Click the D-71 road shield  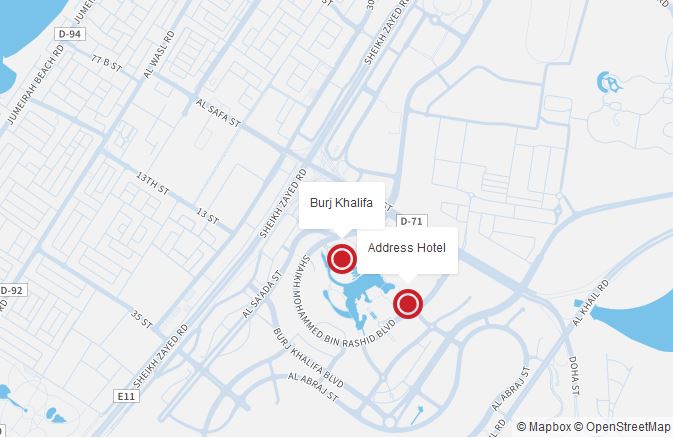(x=411, y=221)
